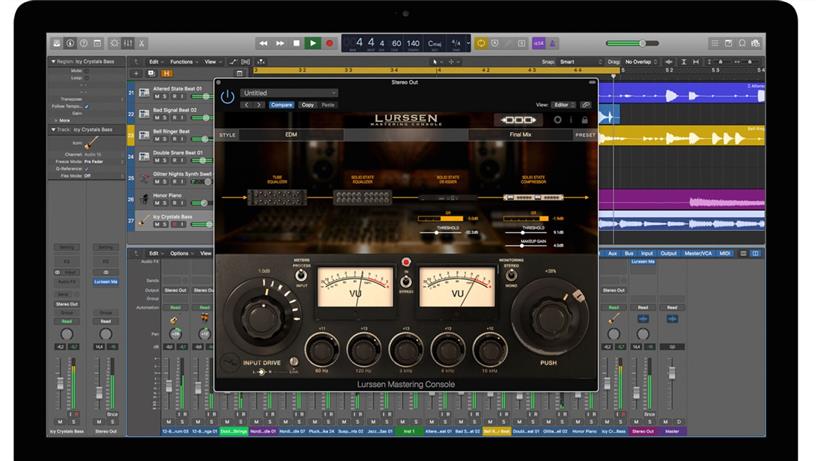Open the media Browsers button
820x461 pixels.
756,43
